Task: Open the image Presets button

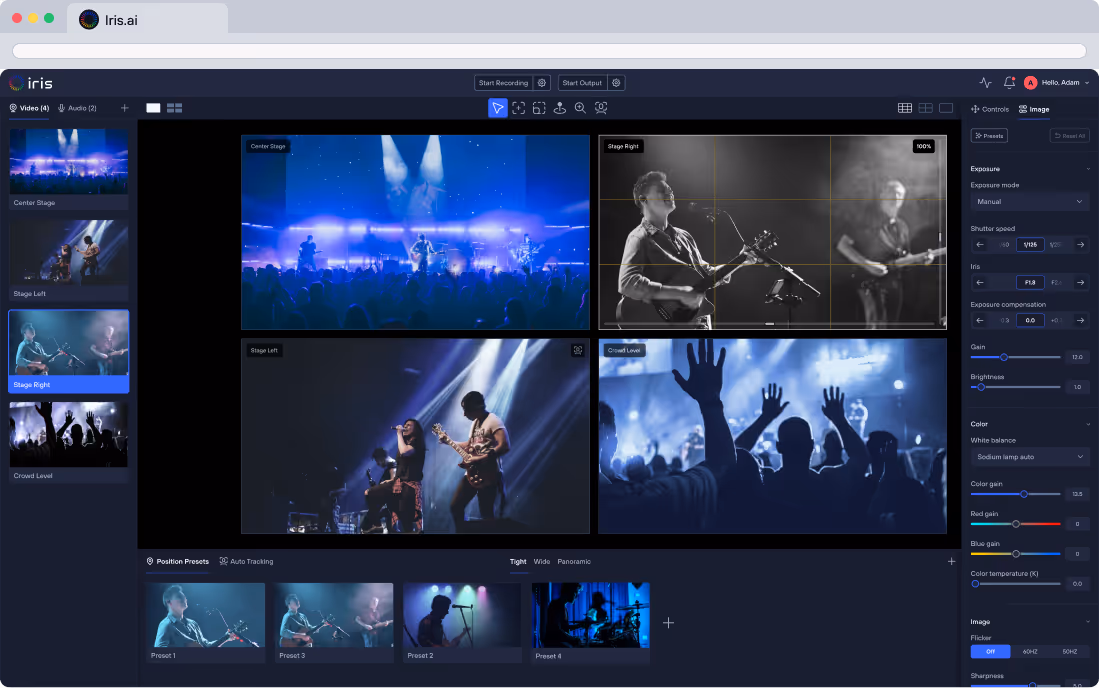Action: tap(989, 136)
